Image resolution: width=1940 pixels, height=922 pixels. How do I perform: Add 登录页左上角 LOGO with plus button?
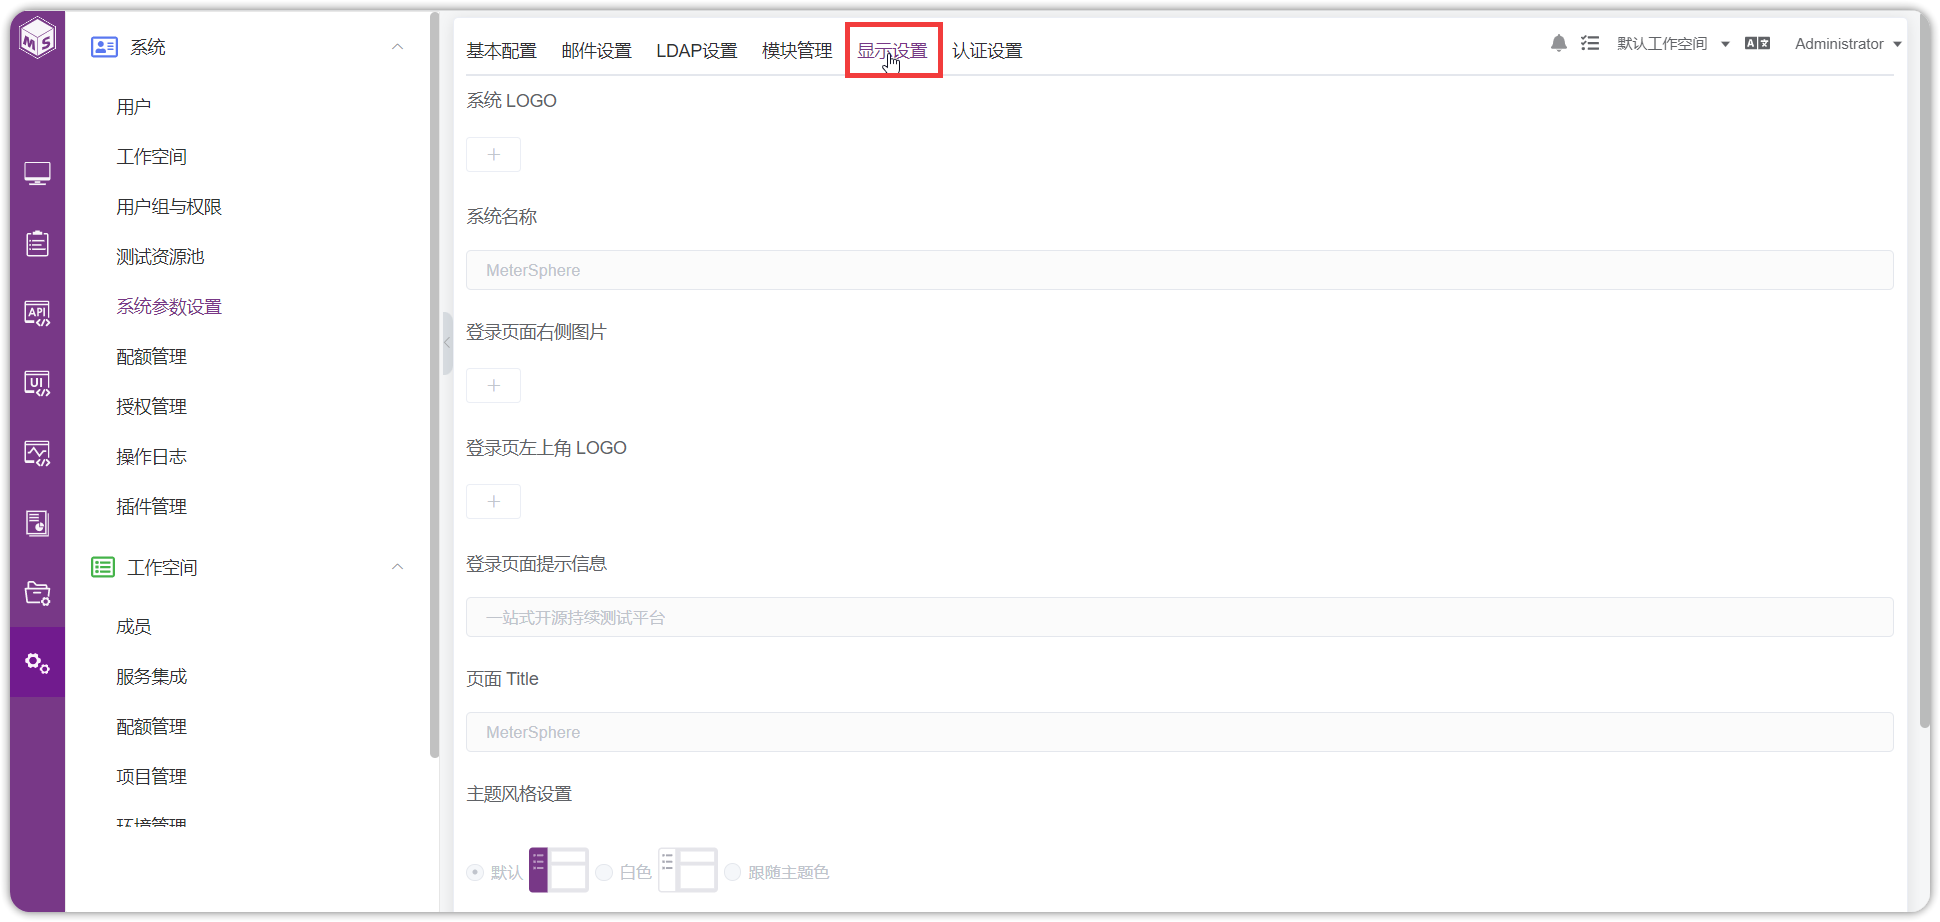pyautogui.click(x=493, y=502)
